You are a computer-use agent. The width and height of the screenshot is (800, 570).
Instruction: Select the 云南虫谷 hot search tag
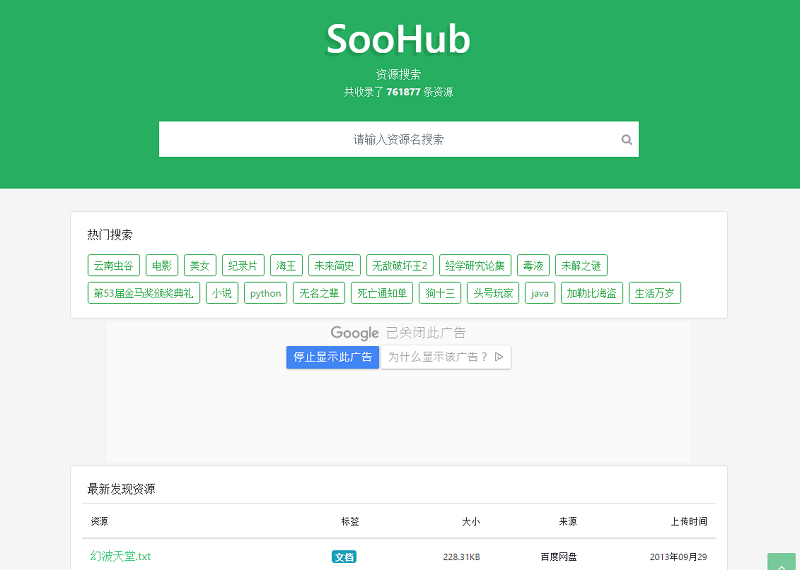click(x=113, y=265)
